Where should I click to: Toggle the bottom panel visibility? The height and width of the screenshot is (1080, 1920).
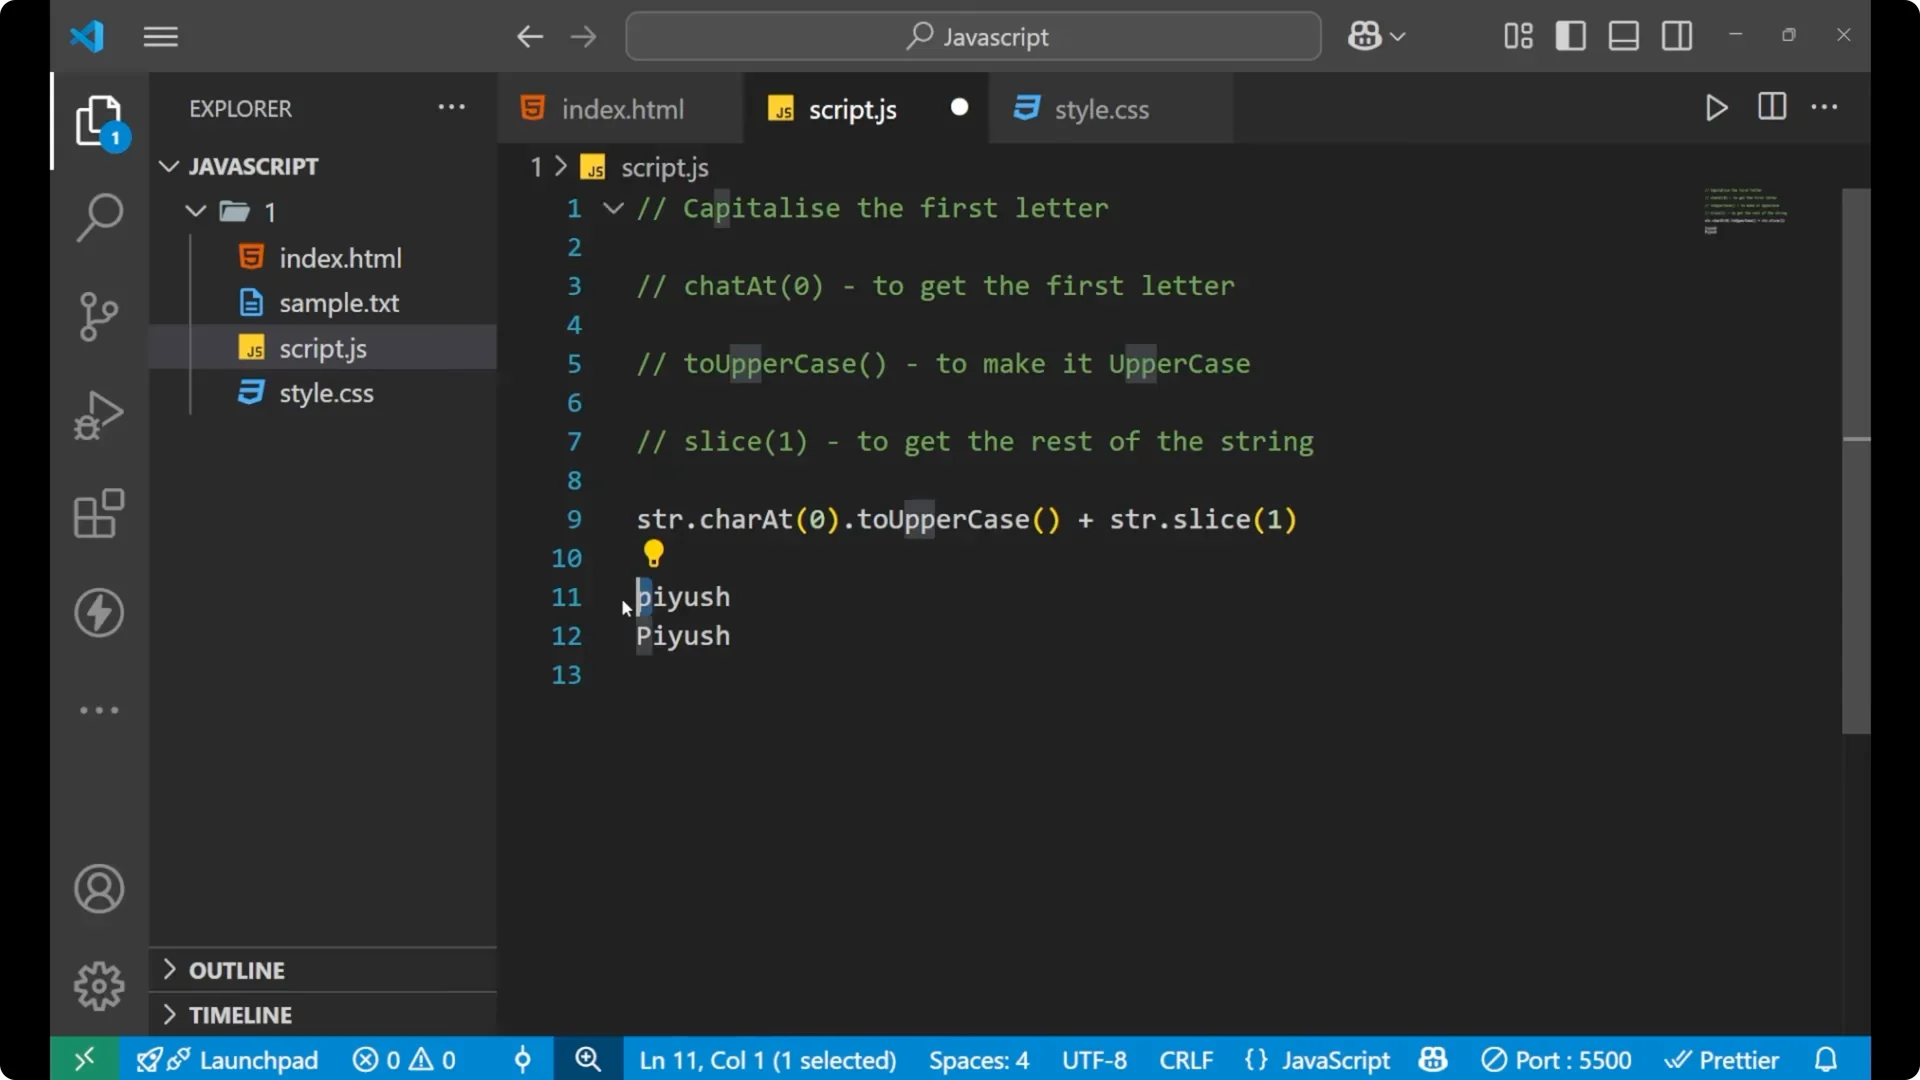coord(1622,36)
